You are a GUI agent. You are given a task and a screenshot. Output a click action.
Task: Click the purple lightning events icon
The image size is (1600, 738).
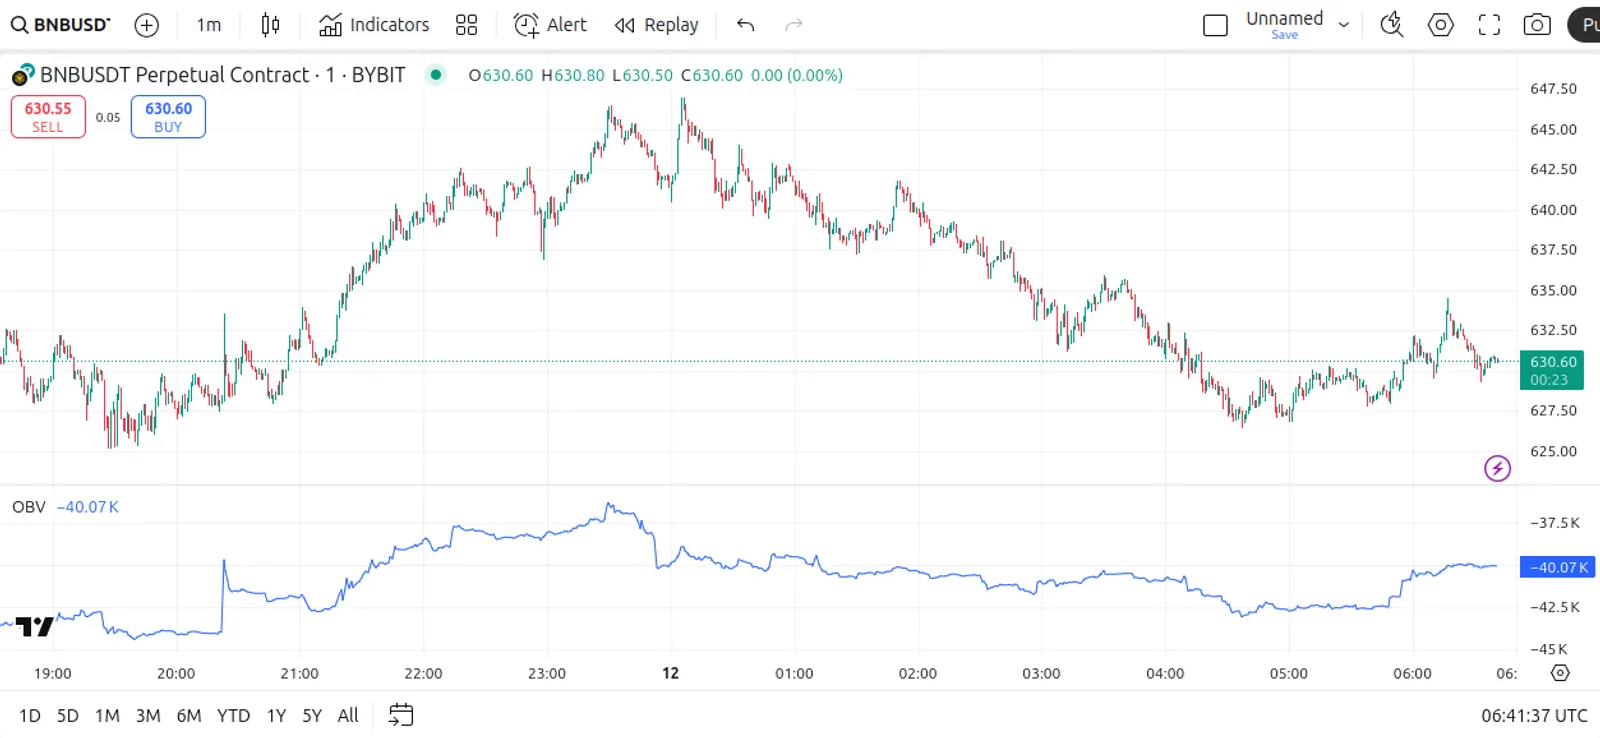point(1497,468)
